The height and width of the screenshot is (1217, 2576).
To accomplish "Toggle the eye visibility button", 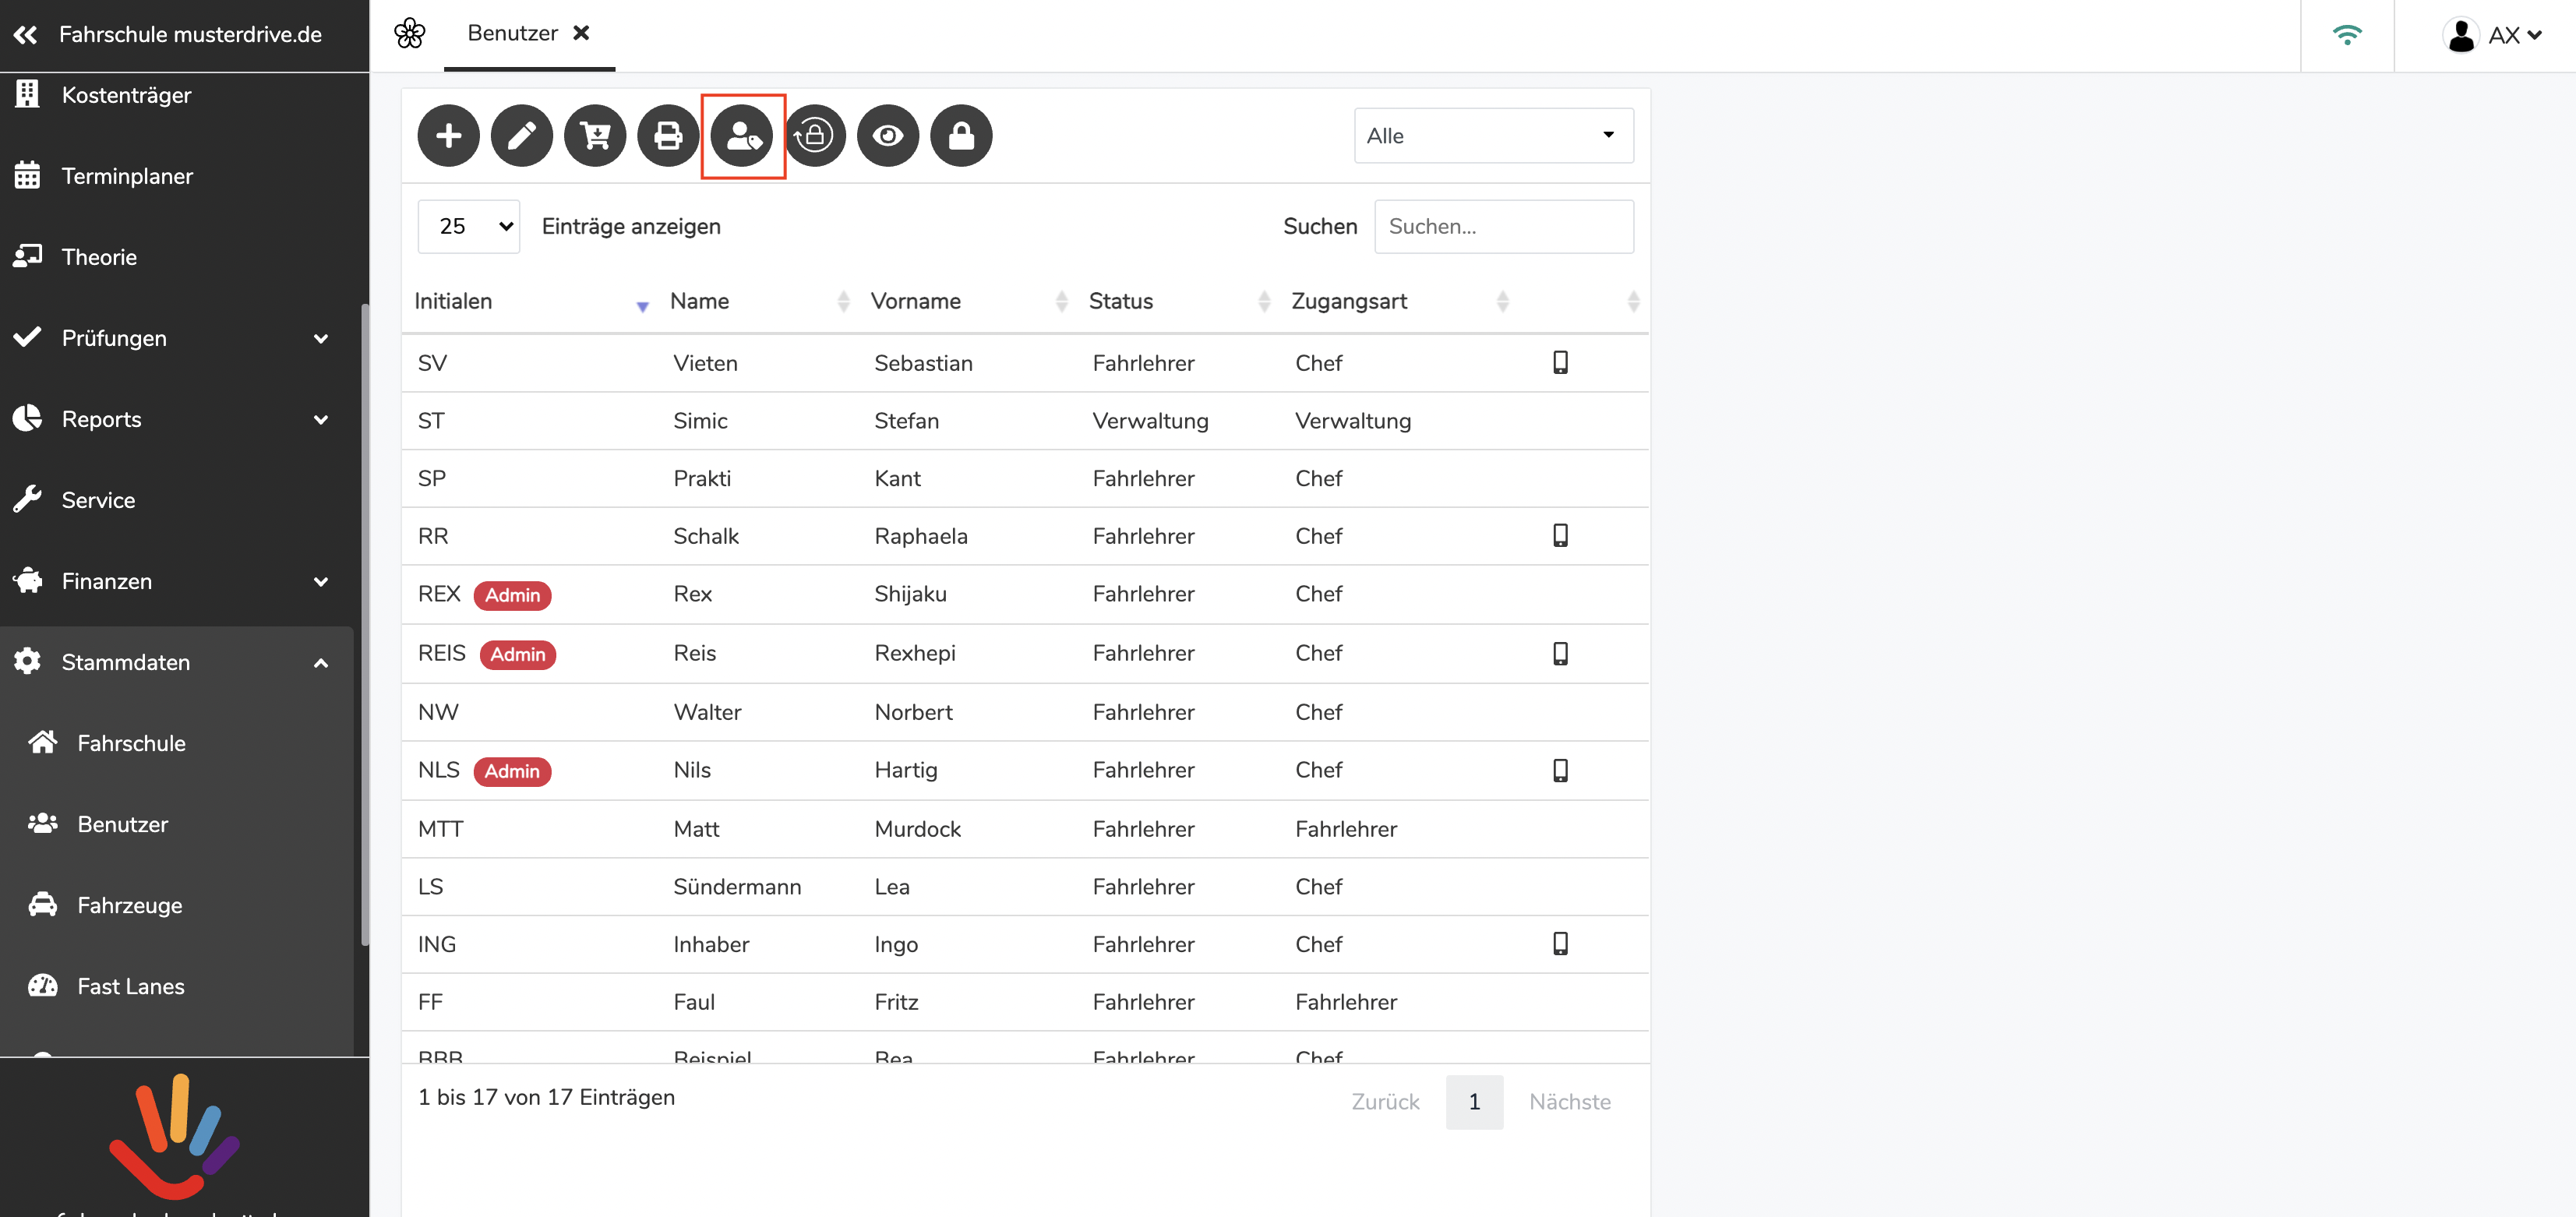I will pyautogui.click(x=888, y=135).
